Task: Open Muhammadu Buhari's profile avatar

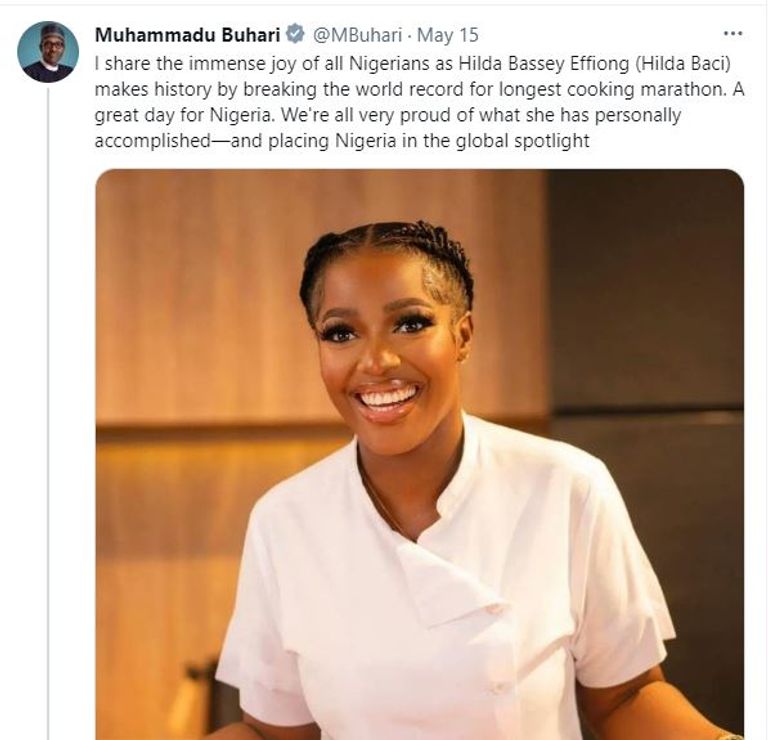Action: [x=48, y=52]
